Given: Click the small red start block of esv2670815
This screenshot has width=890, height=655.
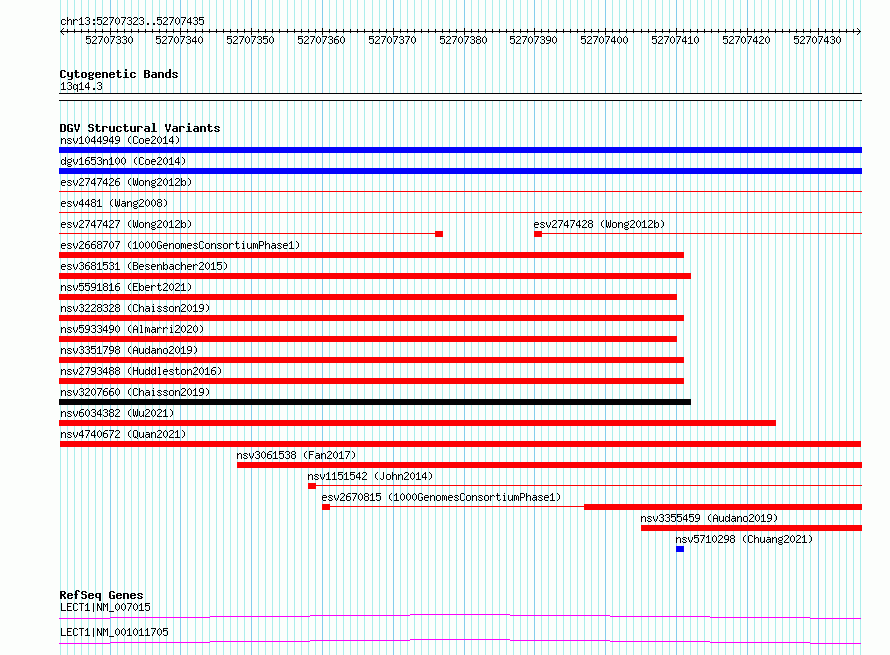Looking at the screenshot, I should (x=326, y=507).
